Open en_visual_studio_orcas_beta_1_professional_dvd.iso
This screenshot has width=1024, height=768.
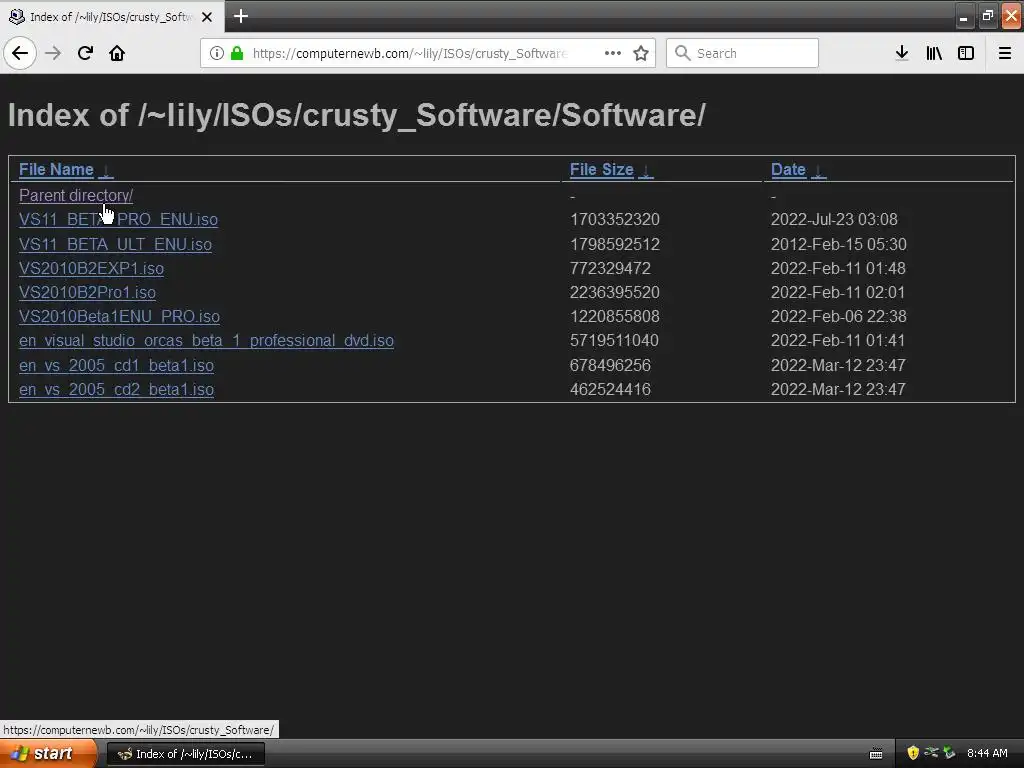(x=206, y=341)
